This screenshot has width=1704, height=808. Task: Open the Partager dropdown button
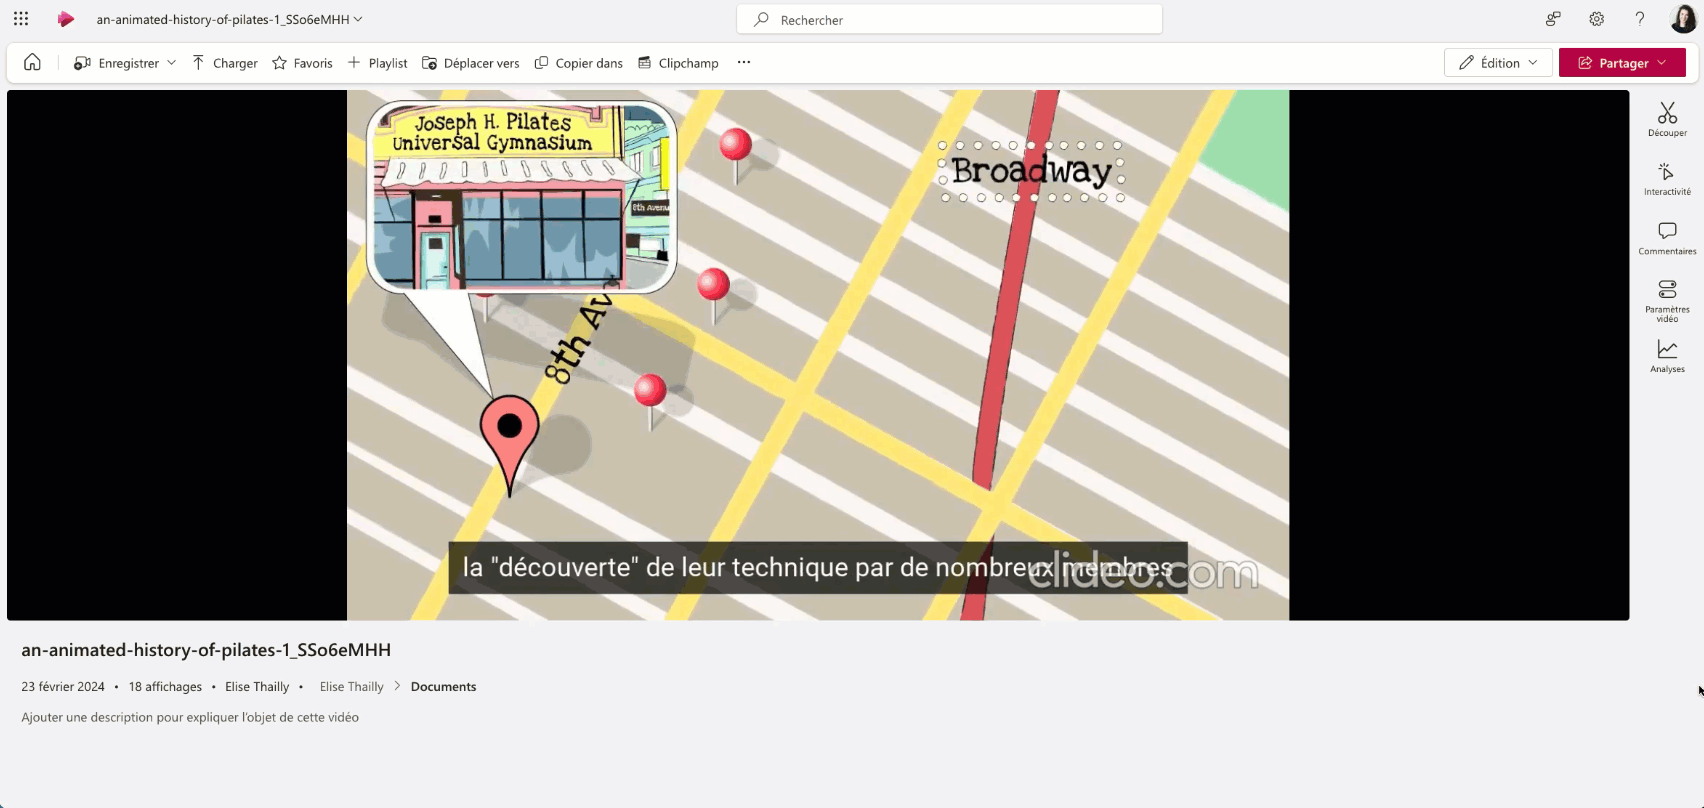point(1621,63)
